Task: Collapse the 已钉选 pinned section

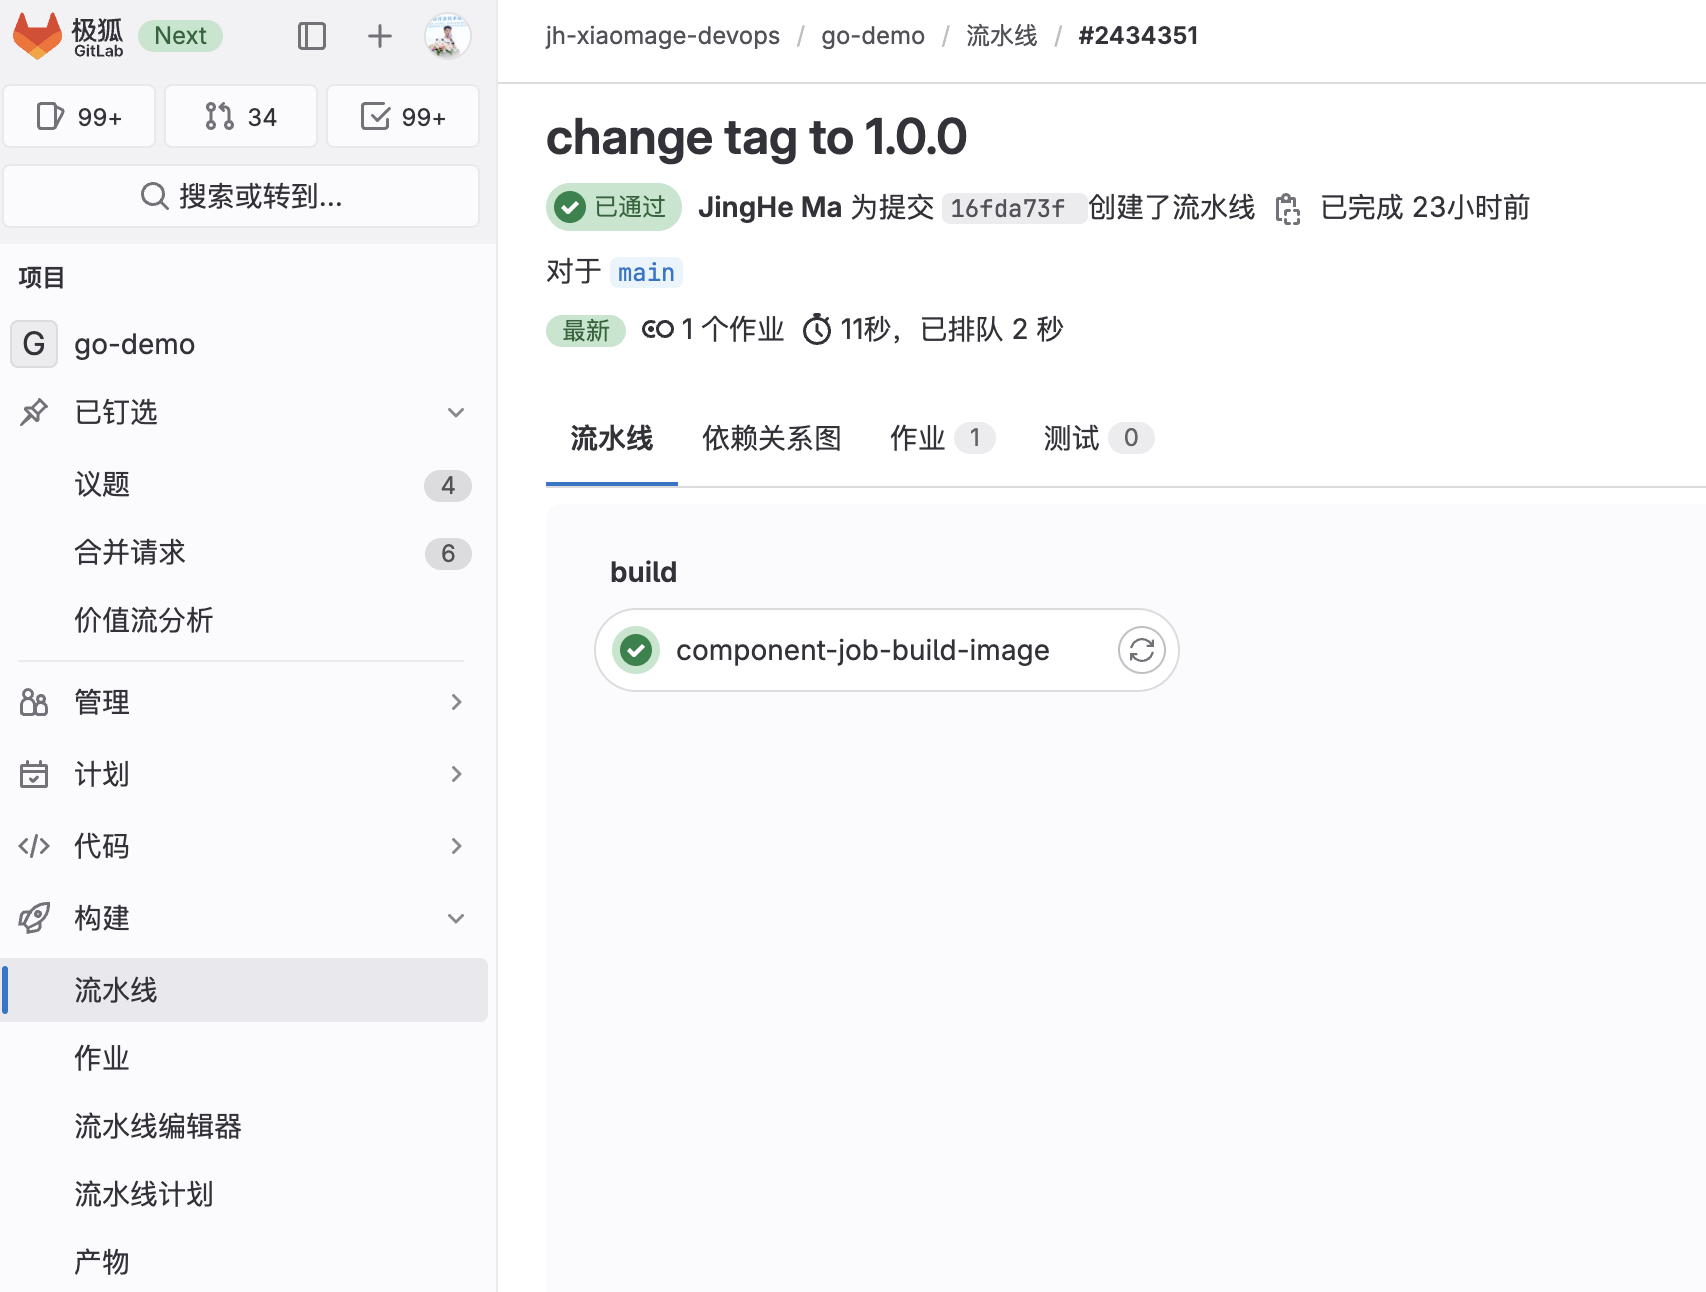Action: pyautogui.click(x=456, y=412)
